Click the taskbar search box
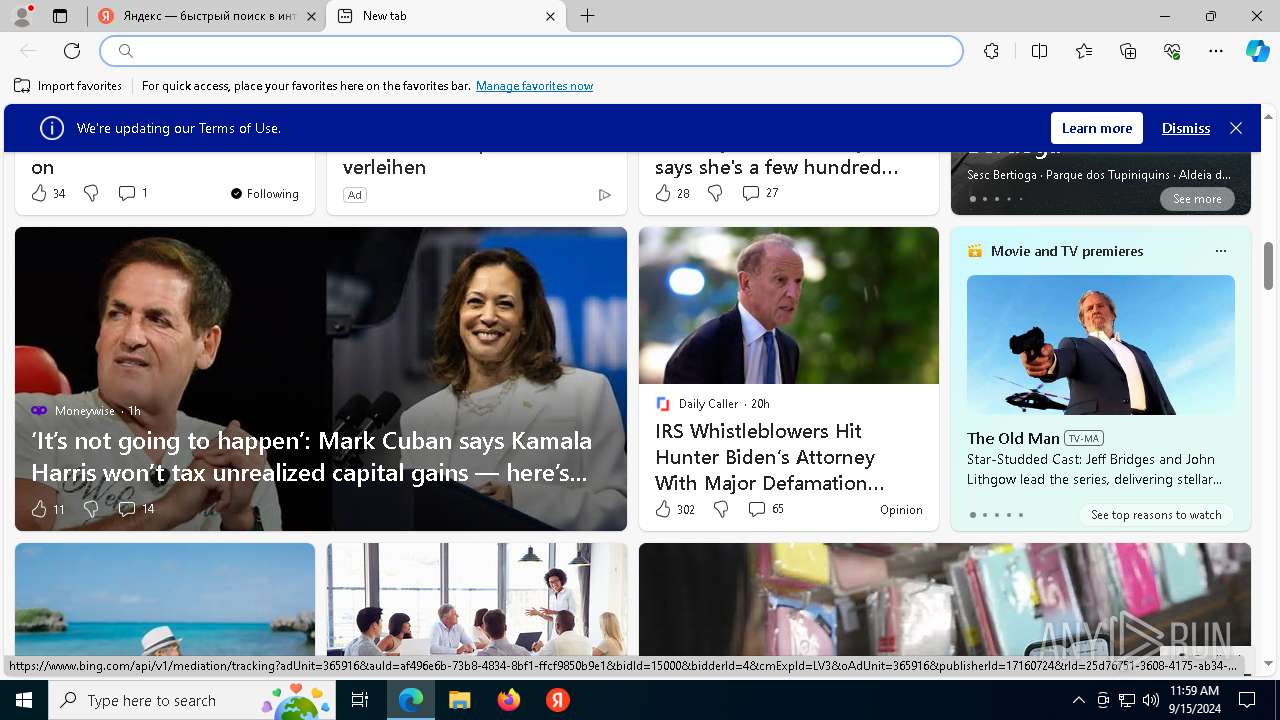 click(x=193, y=700)
